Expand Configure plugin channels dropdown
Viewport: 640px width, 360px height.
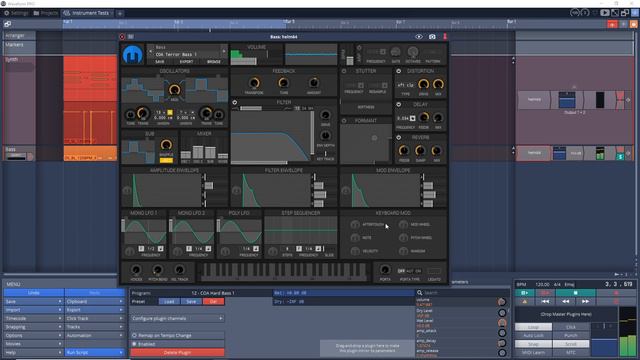[178, 318]
